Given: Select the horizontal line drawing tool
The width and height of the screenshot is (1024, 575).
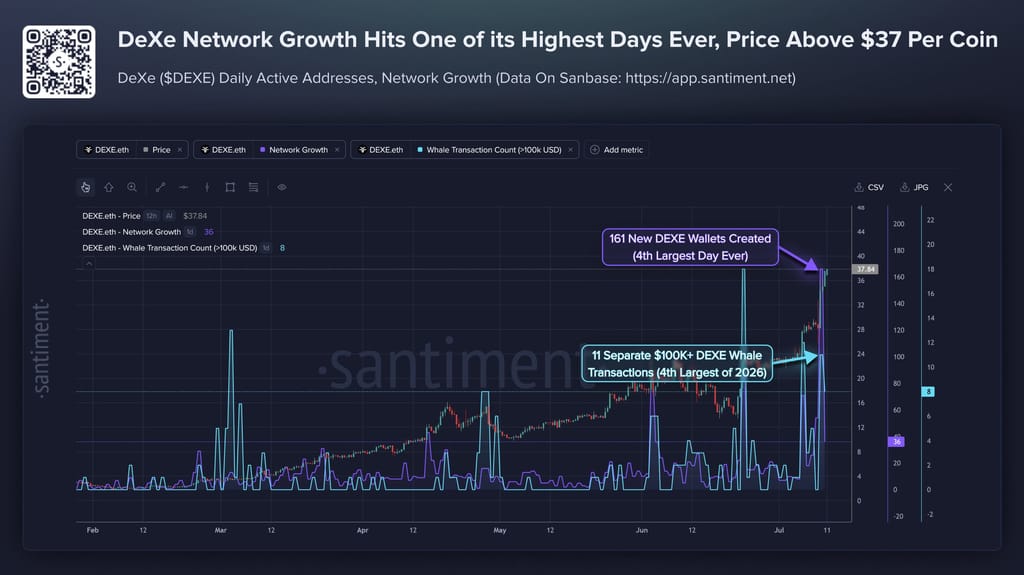Looking at the screenshot, I should pos(184,188).
